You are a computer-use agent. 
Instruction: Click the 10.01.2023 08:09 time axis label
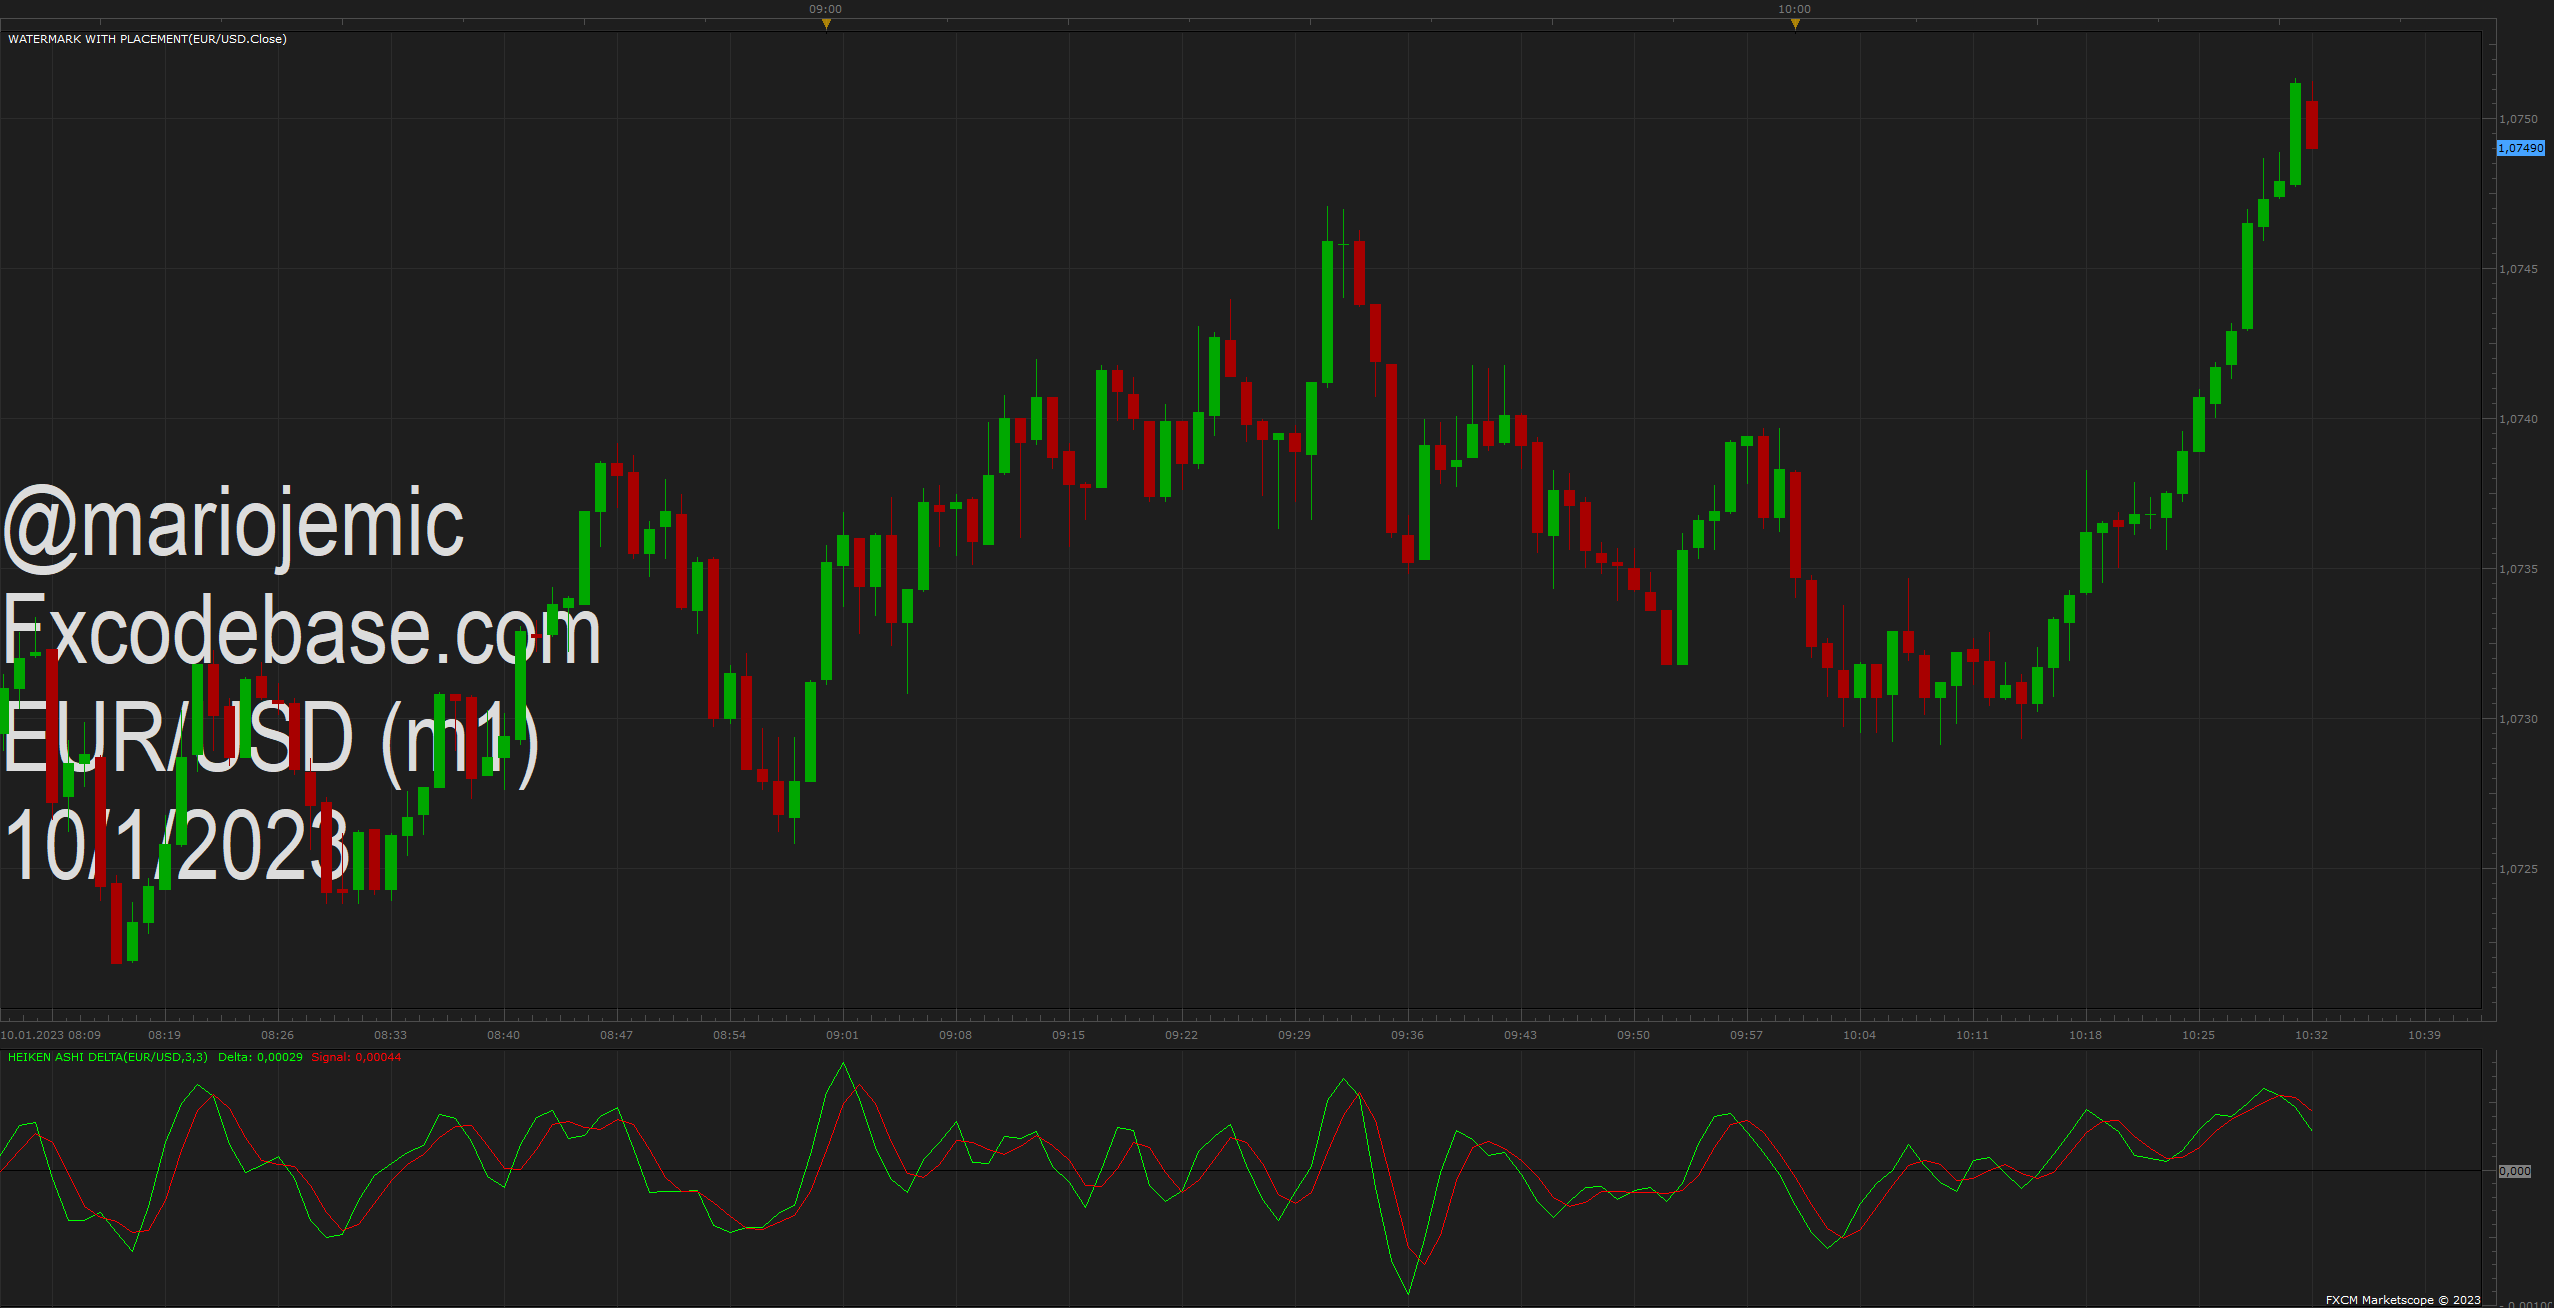point(51,1035)
